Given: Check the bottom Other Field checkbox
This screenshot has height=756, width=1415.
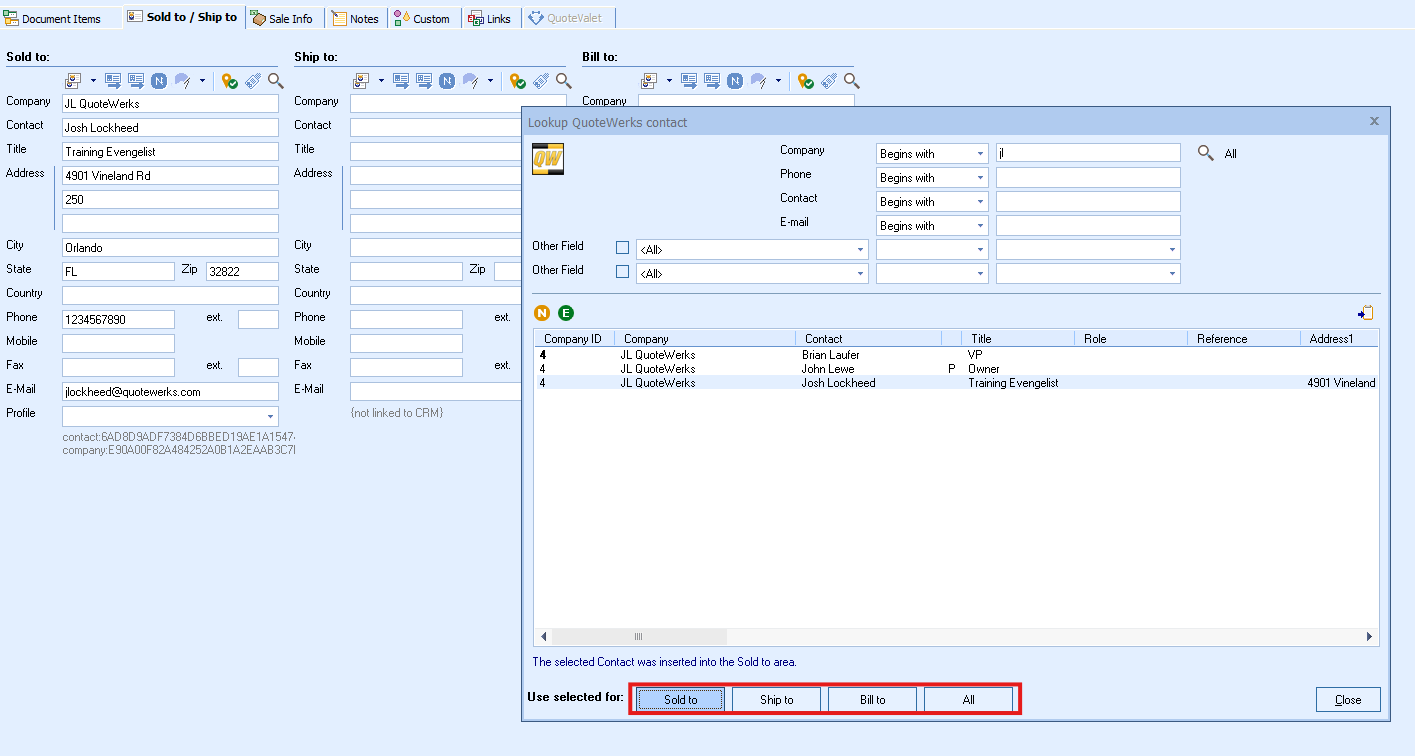Looking at the screenshot, I should click(x=623, y=271).
